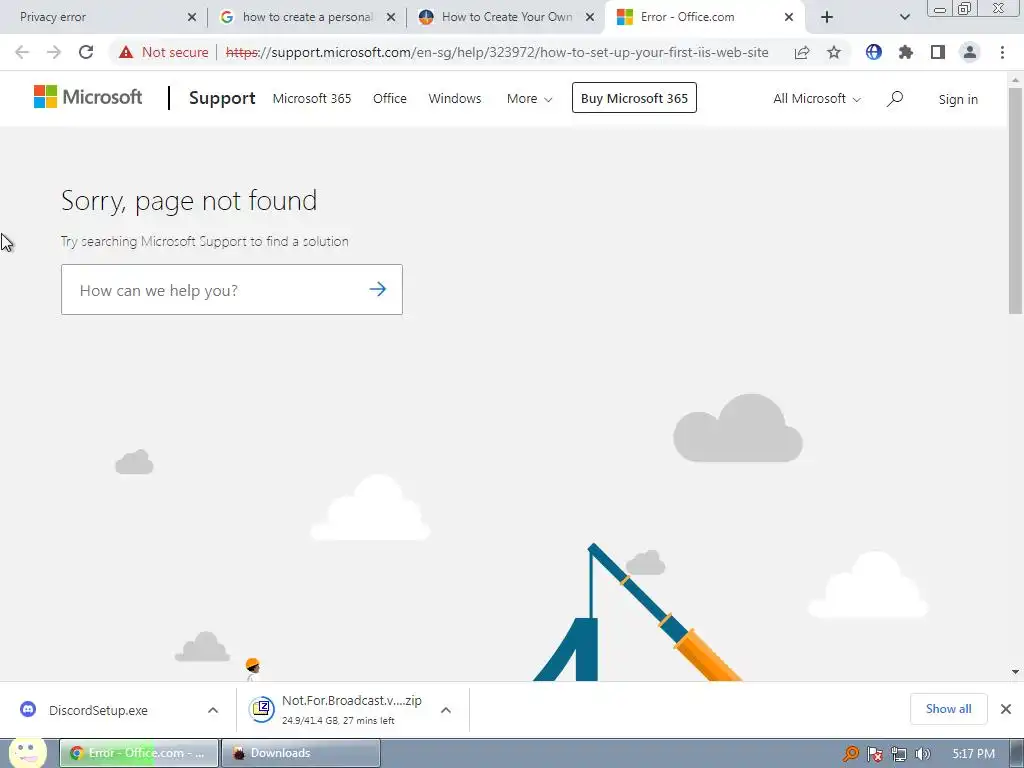The image size is (1024, 768).
Task: Open Chrome three-dot menu
Action: [x=1002, y=52]
